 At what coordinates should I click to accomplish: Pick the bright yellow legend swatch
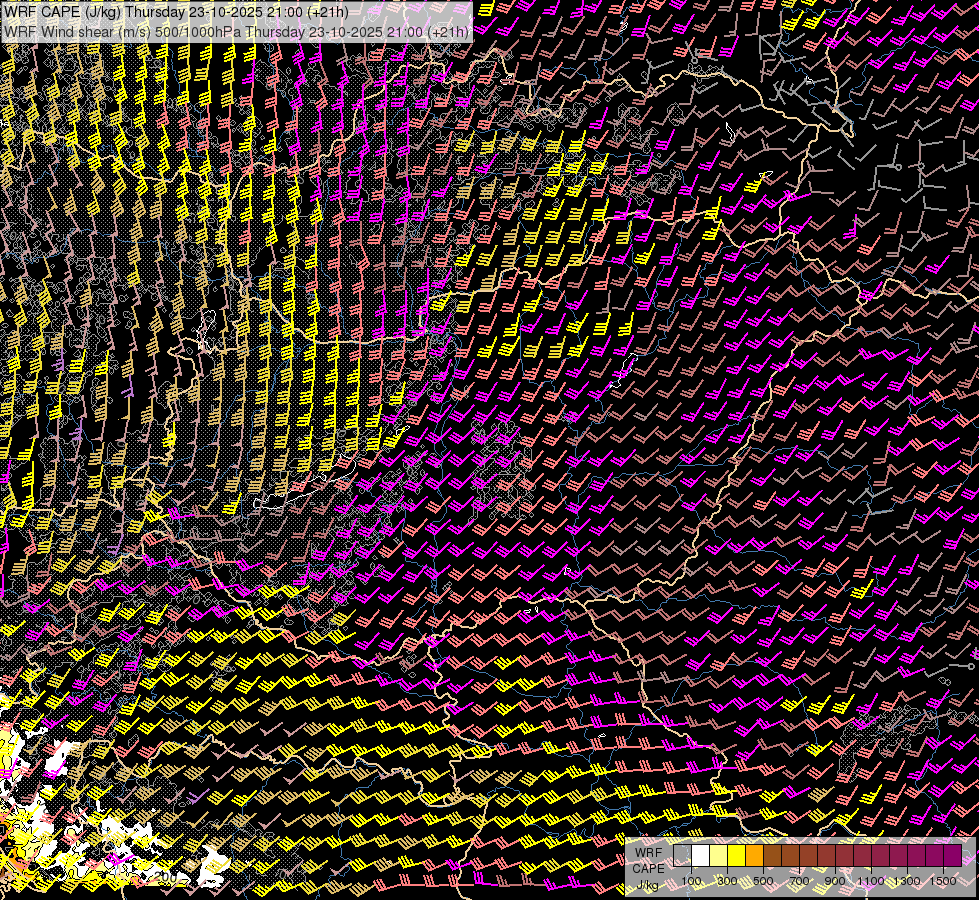point(736,856)
